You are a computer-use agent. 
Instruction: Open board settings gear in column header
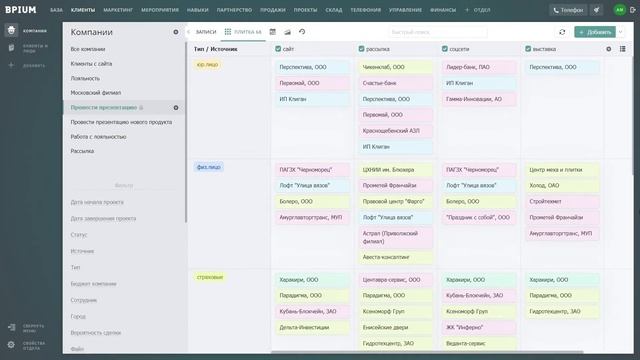[609, 49]
